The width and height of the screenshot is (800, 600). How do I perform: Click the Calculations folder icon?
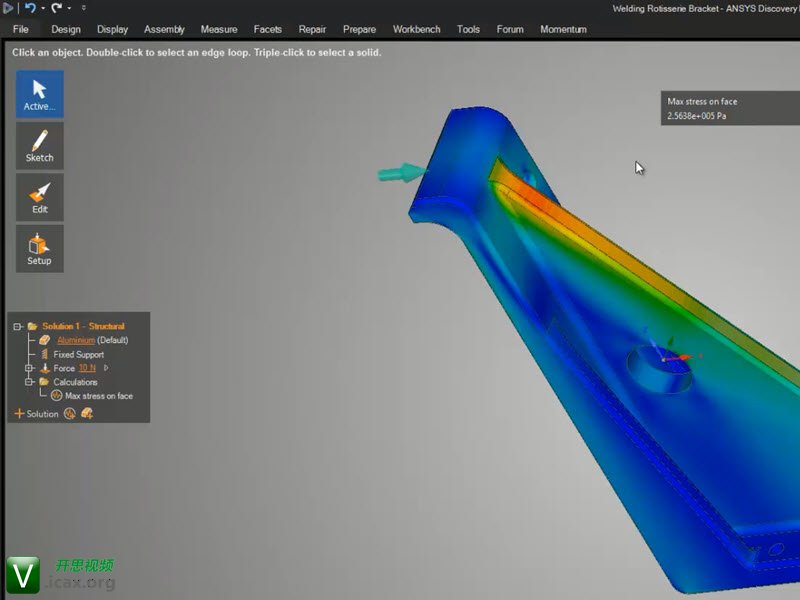[x=44, y=382]
